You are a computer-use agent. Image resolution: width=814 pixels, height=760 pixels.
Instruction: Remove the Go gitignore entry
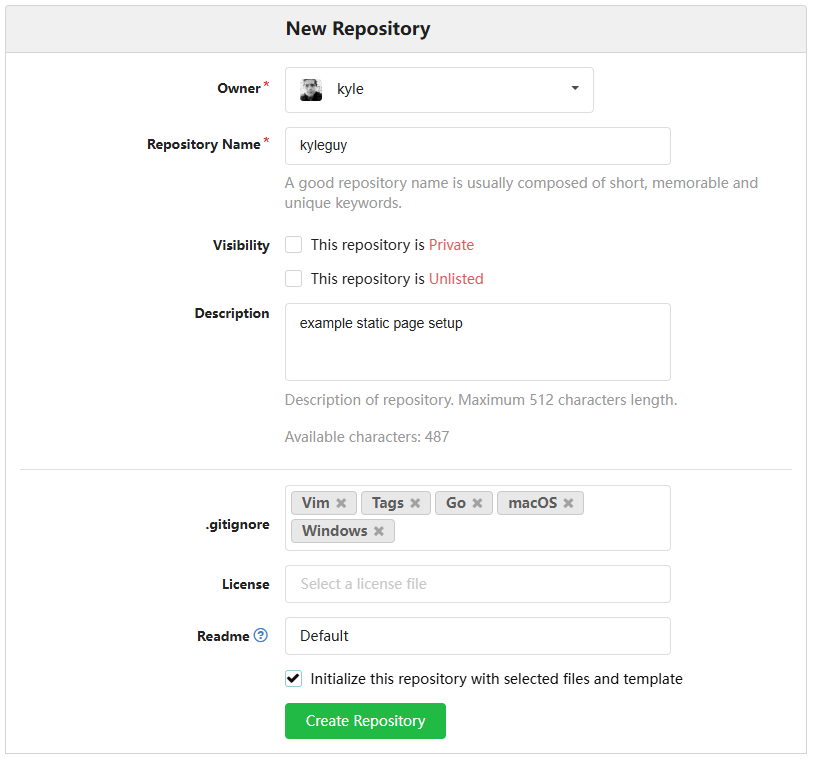click(478, 503)
